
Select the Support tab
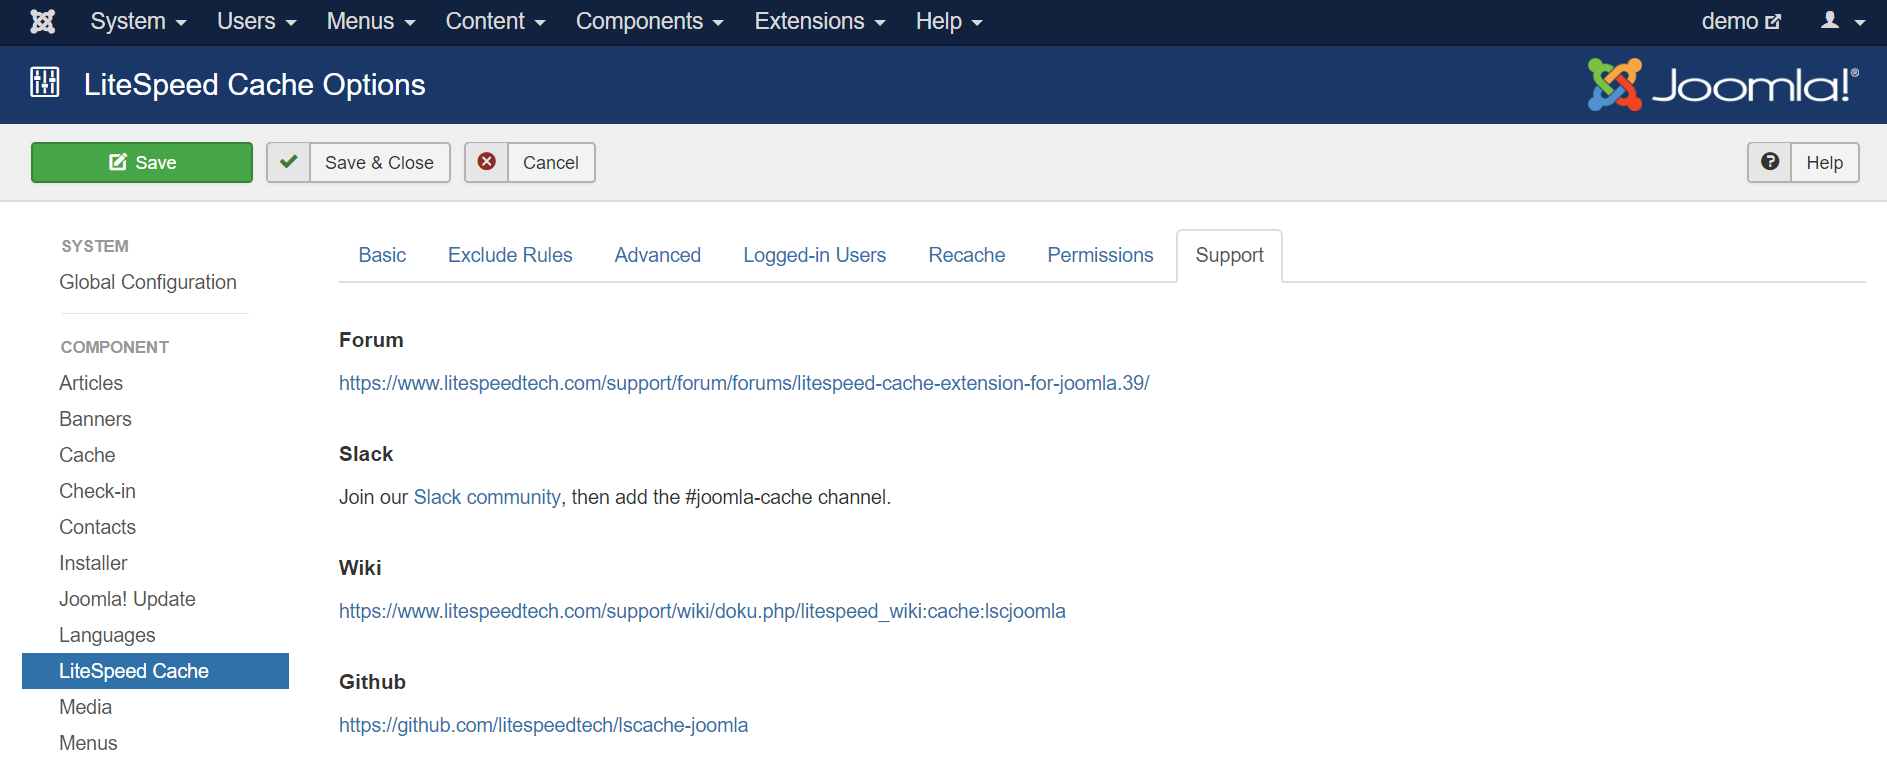1230,255
